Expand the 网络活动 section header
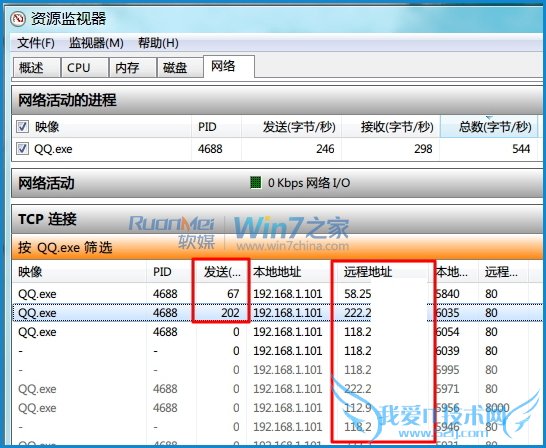The width and height of the screenshot is (546, 448). click(277, 183)
